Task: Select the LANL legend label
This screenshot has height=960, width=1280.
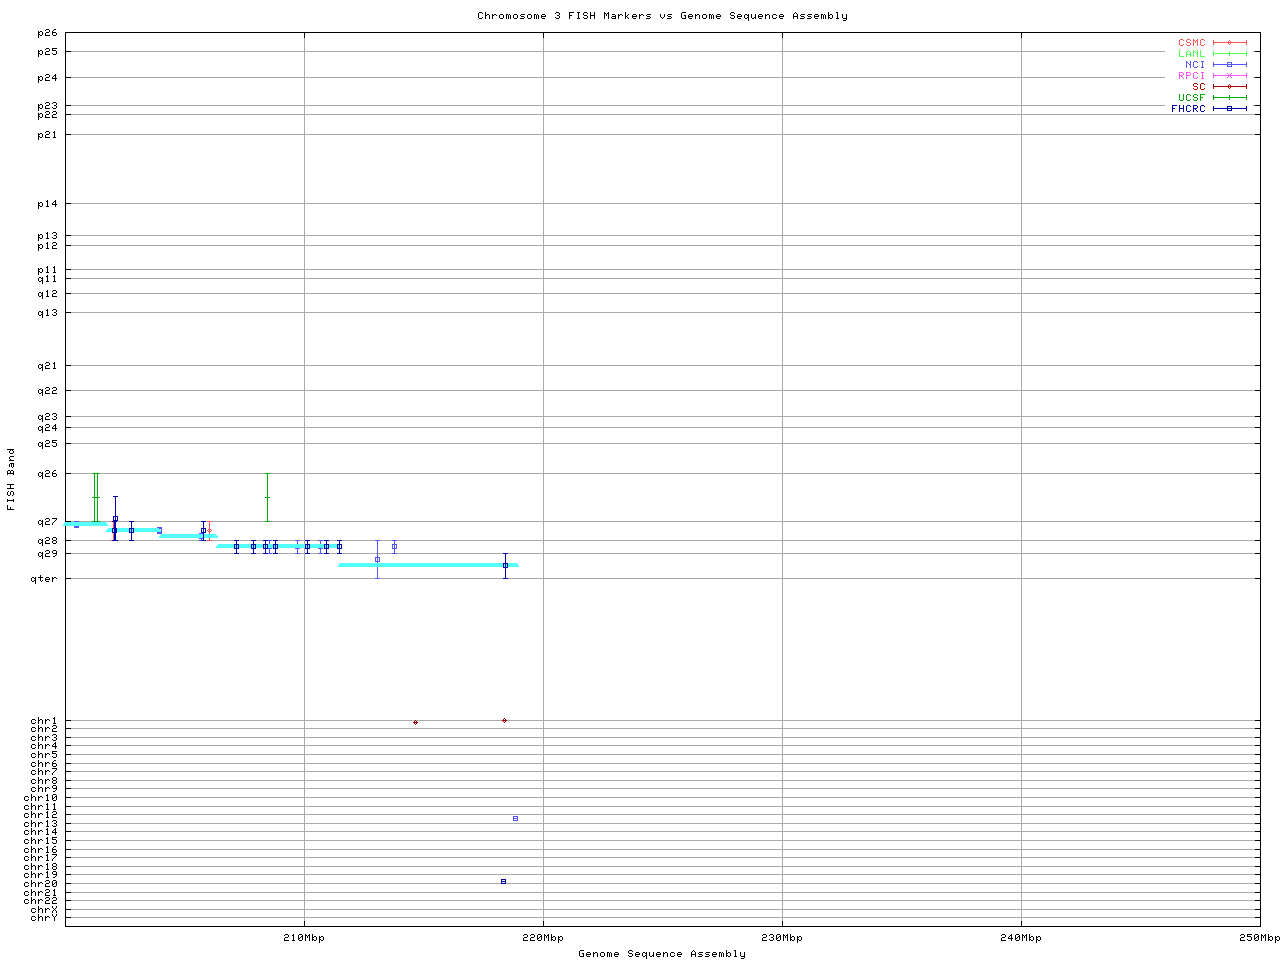Action: (1191, 54)
